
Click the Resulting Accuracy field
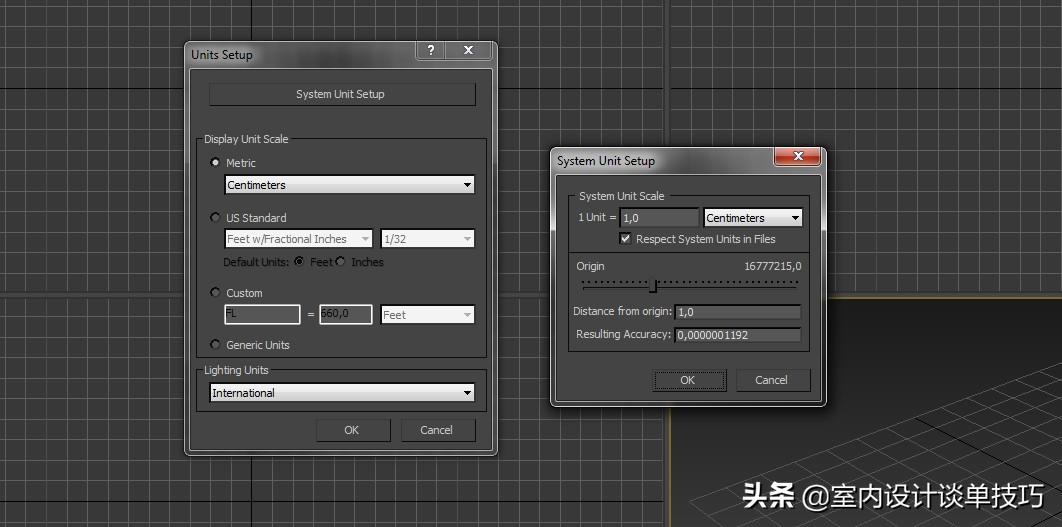(x=738, y=335)
